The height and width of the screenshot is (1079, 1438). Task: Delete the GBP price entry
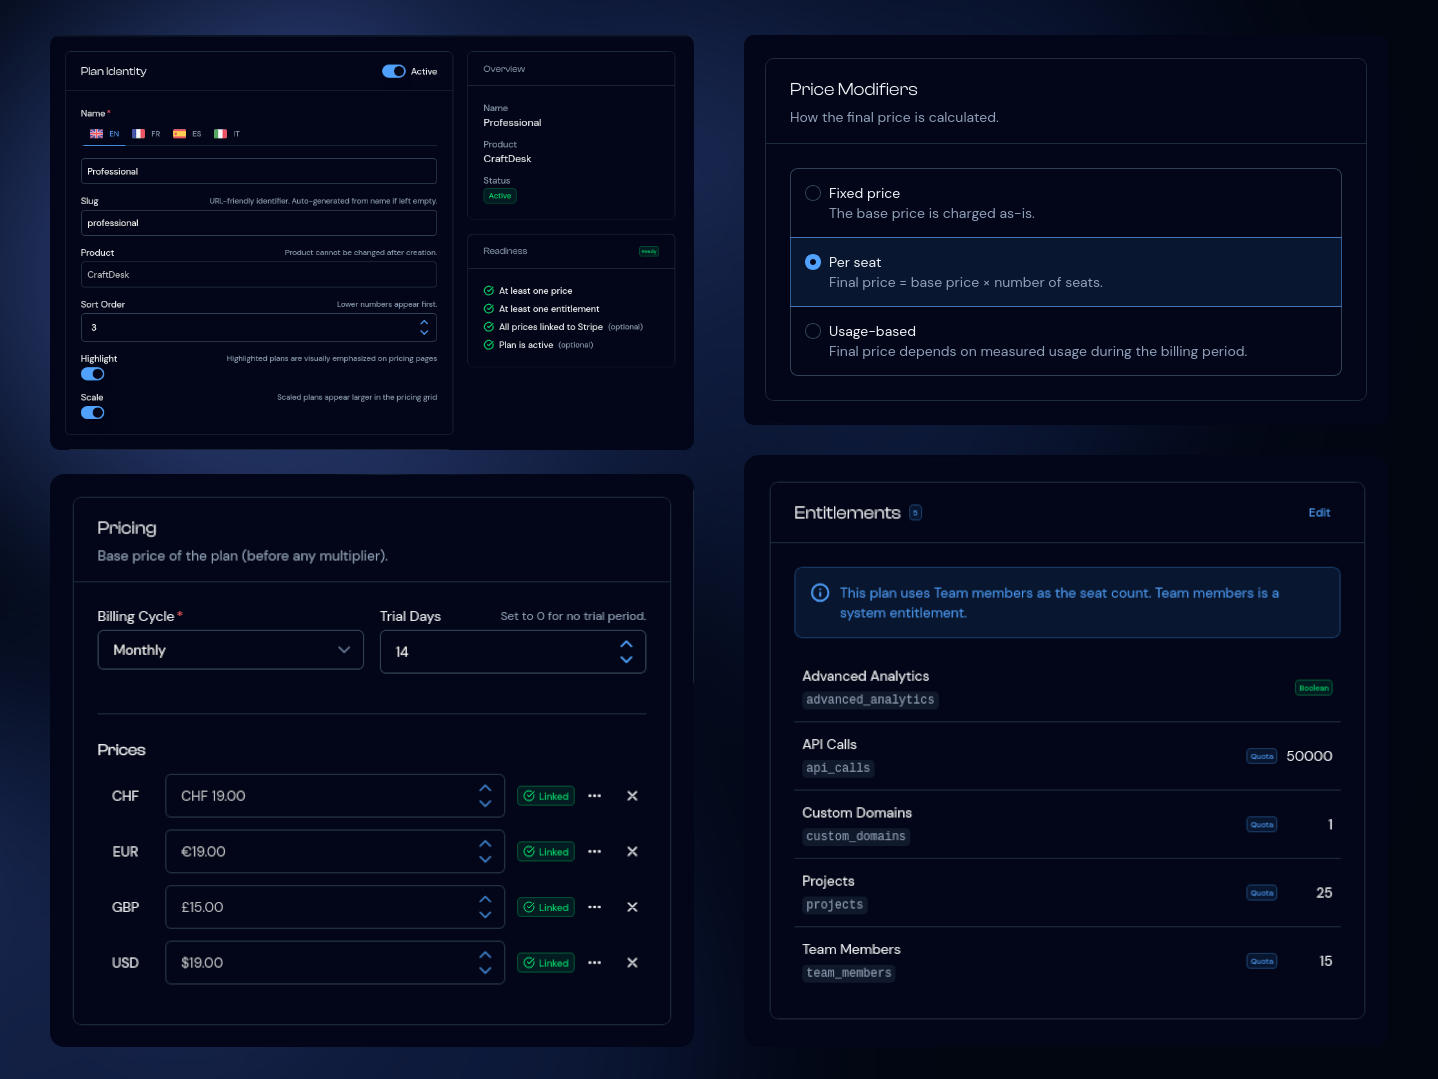click(632, 907)
